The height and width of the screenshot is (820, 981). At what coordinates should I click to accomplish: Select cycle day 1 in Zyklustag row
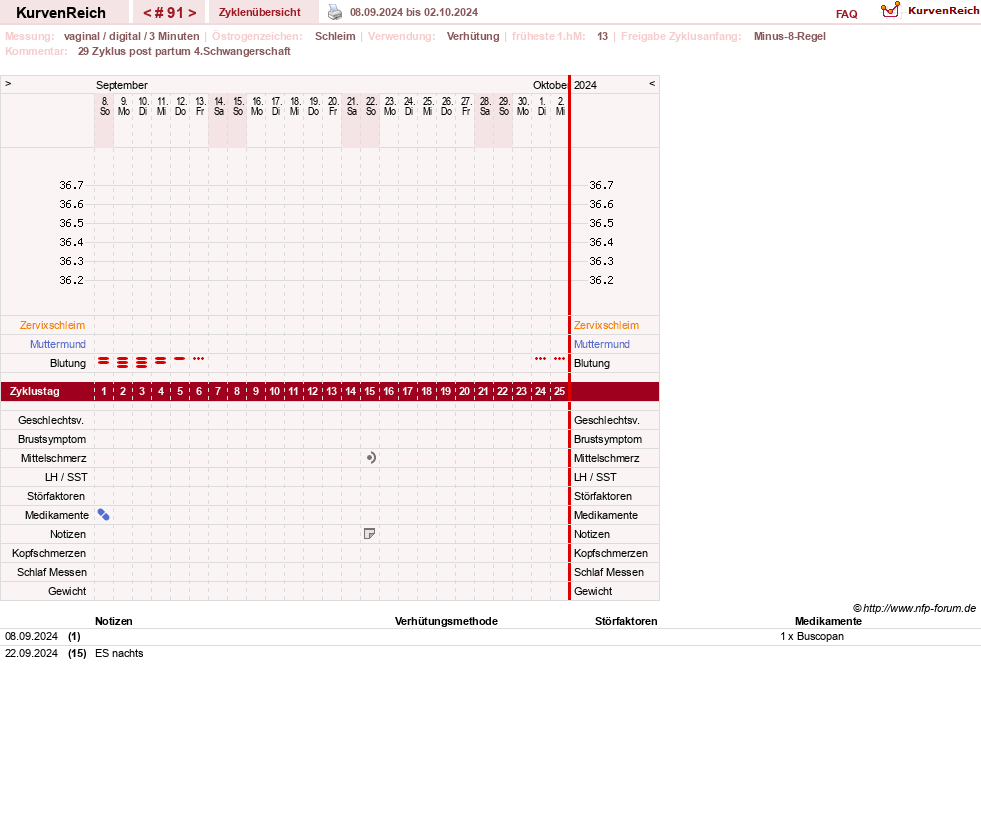coord(104,392)
